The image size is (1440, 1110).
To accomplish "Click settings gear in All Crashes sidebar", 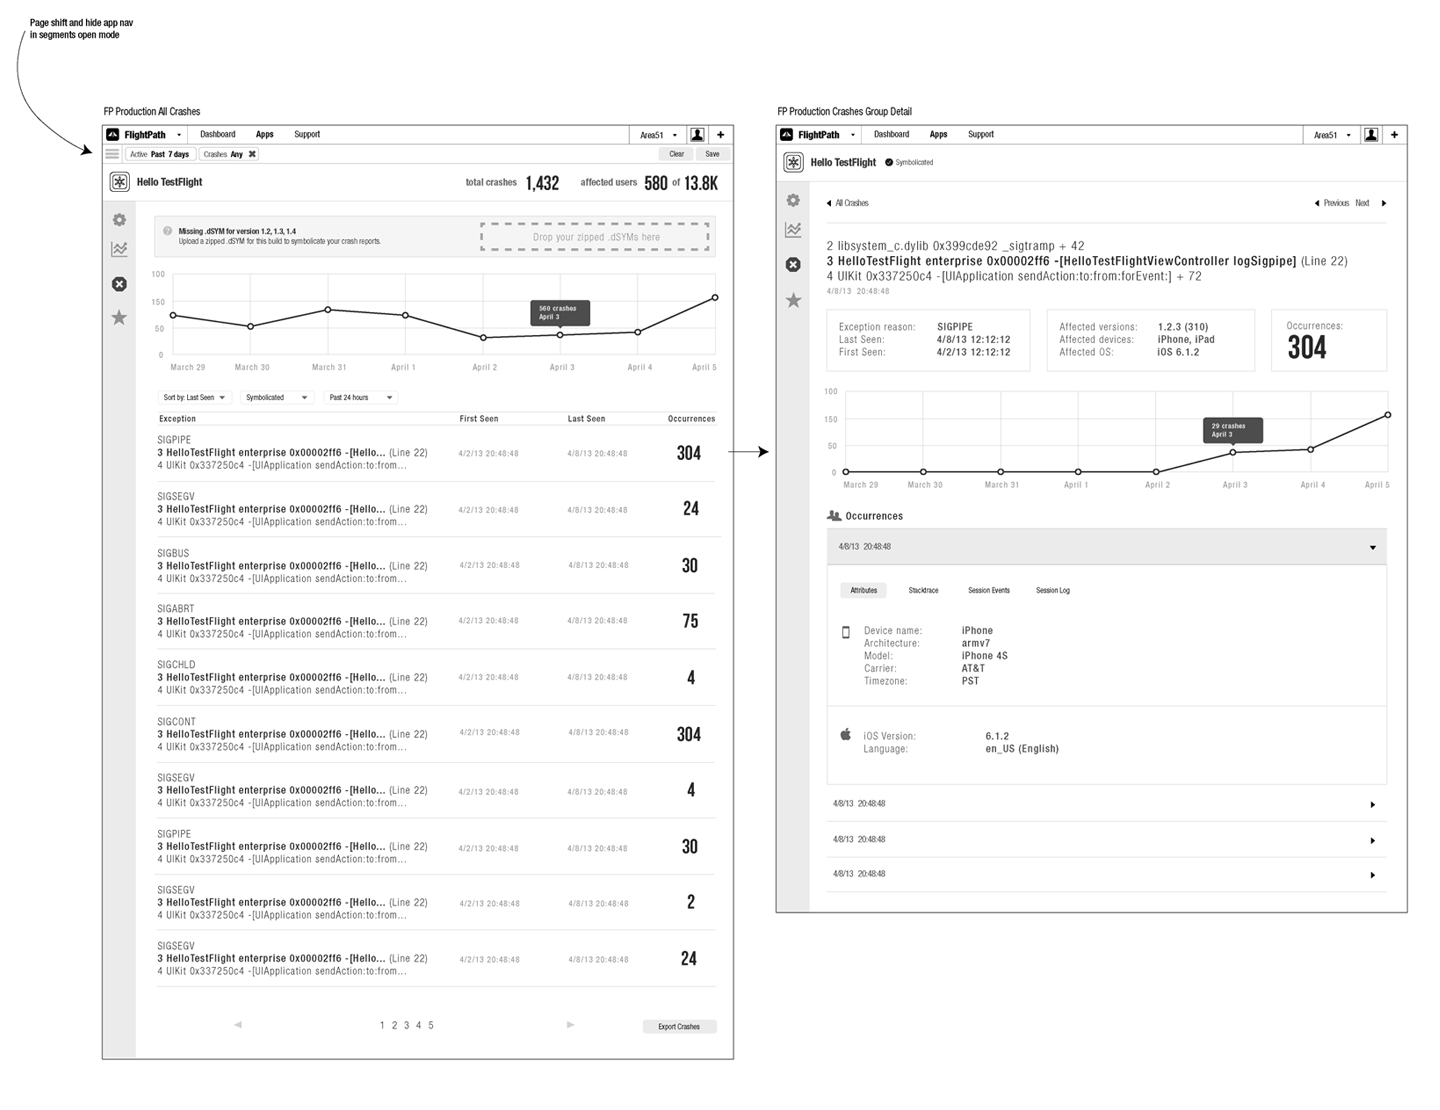I will pyautogui.click(x=119, y=220).
